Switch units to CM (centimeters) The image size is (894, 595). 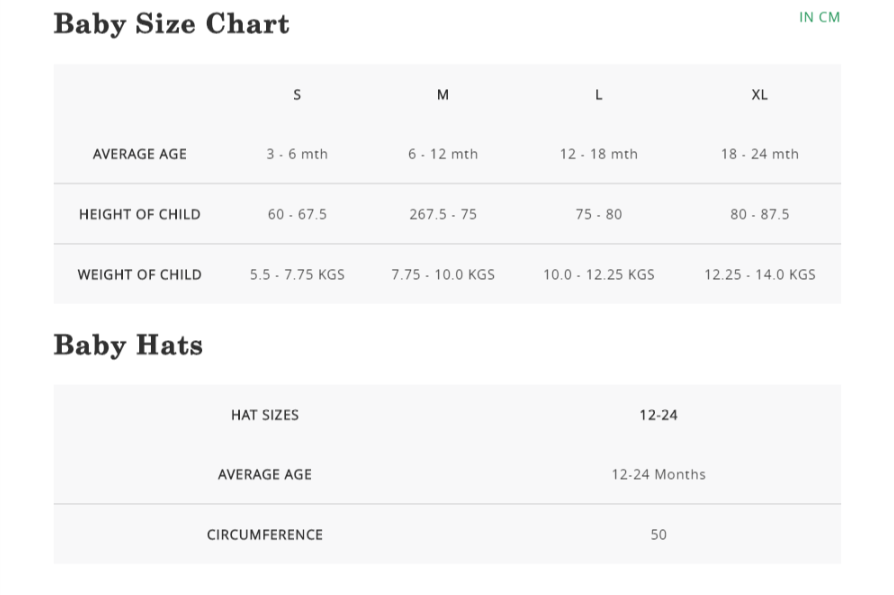(x=830, y=17)
